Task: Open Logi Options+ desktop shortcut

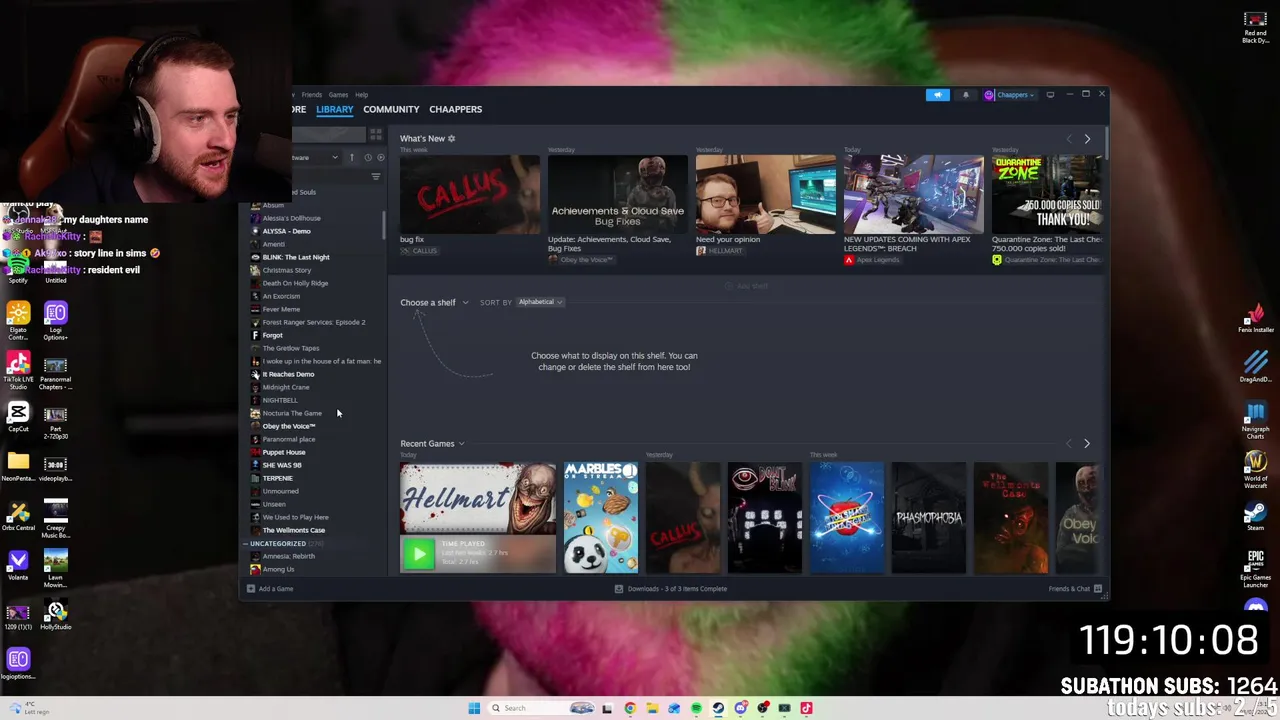Action: click(x=56, y=320)
